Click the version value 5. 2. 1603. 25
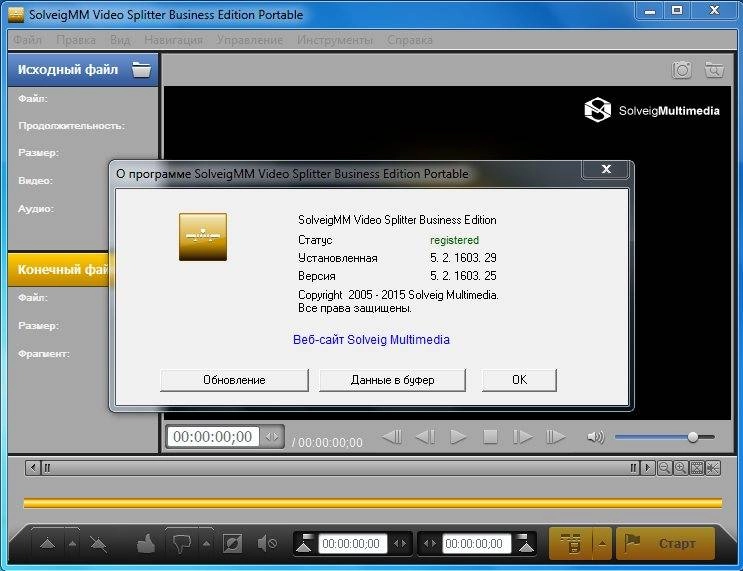 click(463, 276)
